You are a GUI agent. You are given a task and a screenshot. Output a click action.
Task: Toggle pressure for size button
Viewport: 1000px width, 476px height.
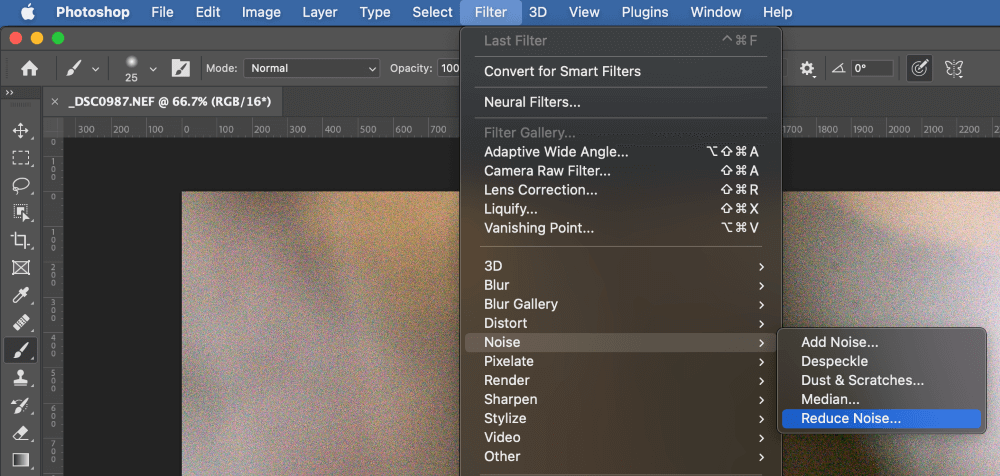coord(918,69)
